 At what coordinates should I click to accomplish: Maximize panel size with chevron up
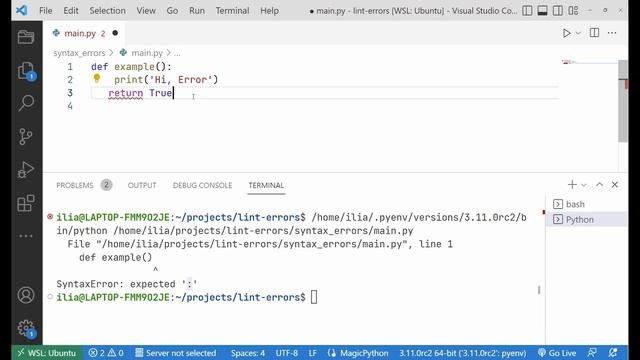[x=599, y=185]
